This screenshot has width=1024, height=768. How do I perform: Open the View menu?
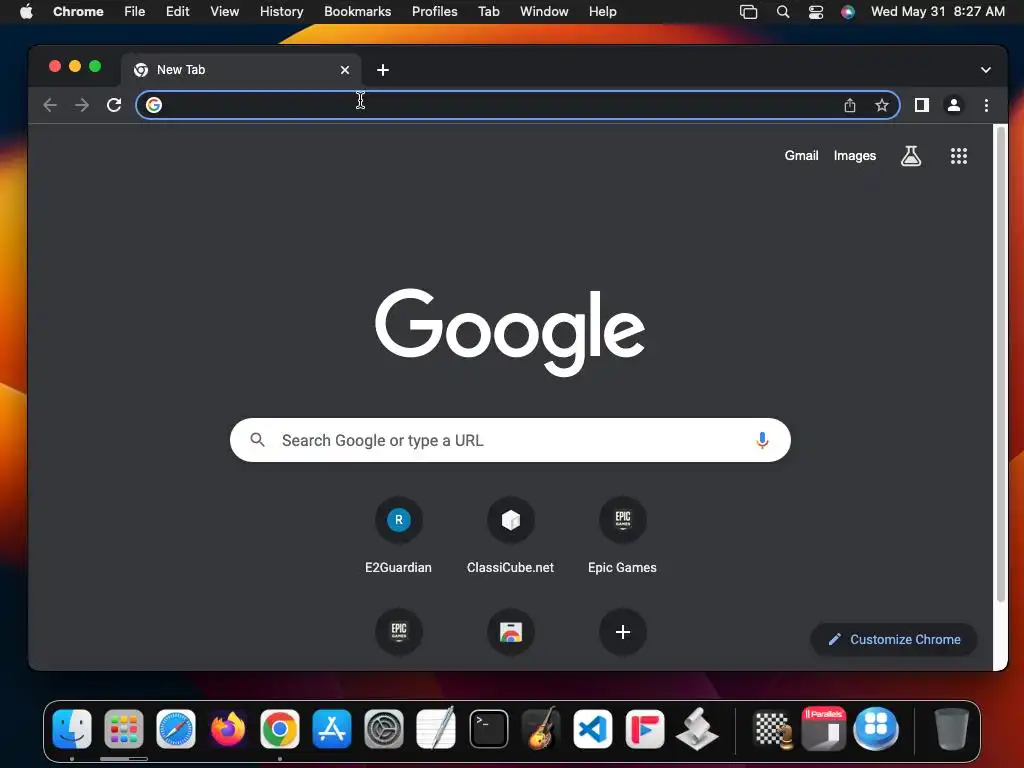pyautogui.click(x=225, y=12)
